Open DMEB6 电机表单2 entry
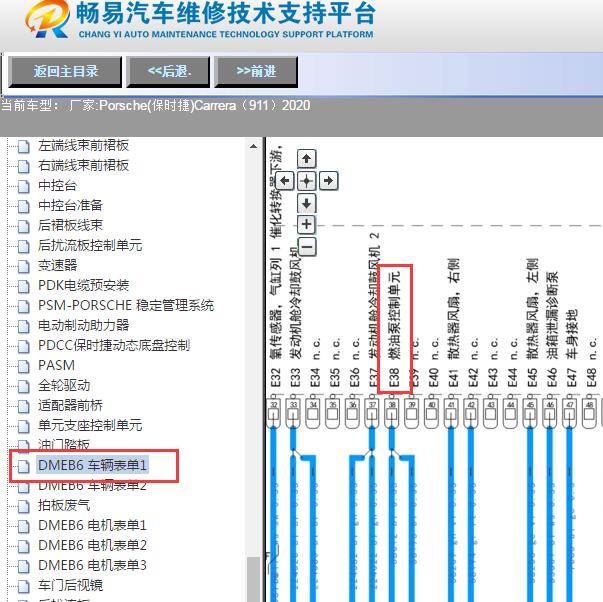603x602 pixels. tap(92, 545)
